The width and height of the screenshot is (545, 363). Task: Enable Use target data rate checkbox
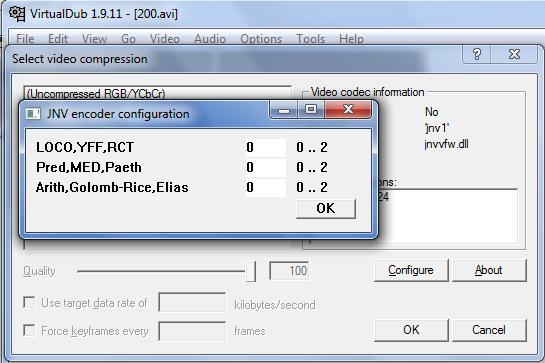point(29,302)
